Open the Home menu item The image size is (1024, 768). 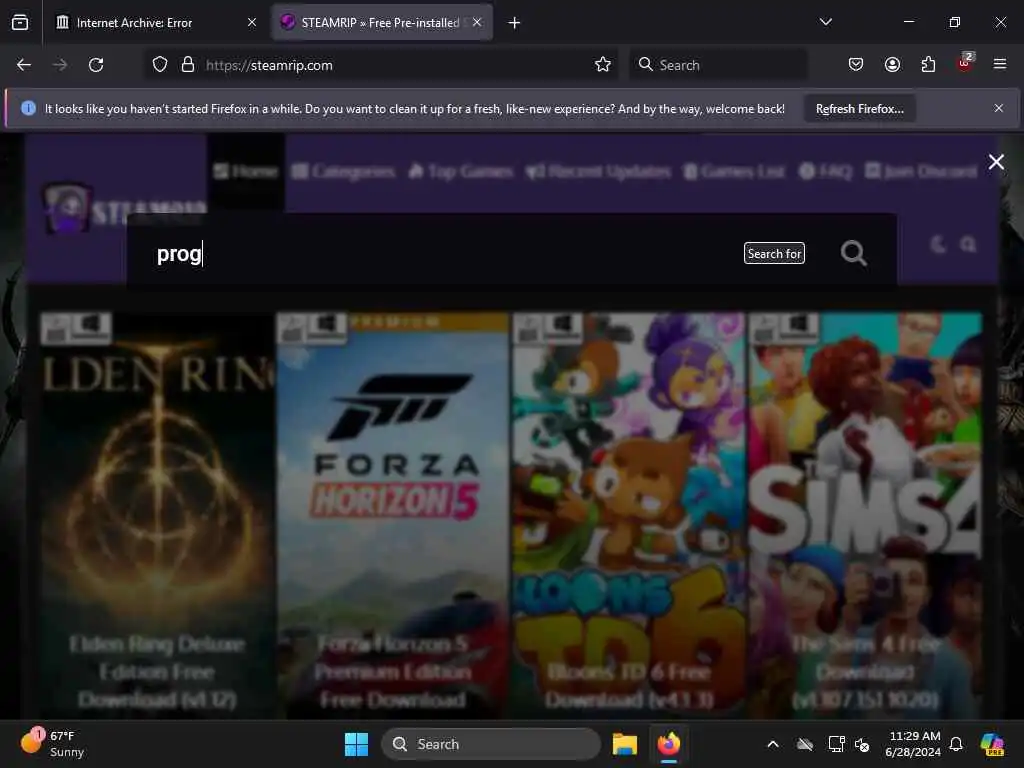pos(246,171)
